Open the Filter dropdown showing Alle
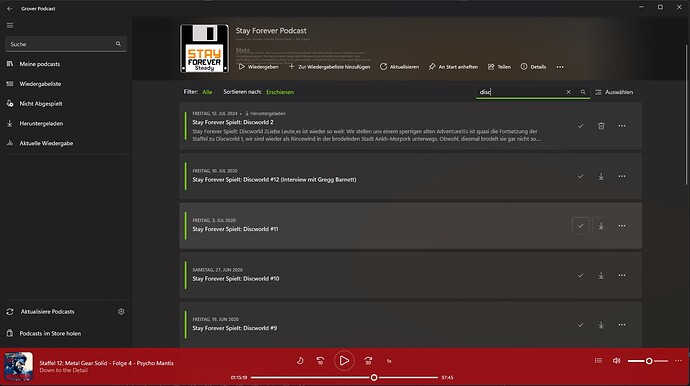This screenshot has height=386, width=690. (x=207, y=92)
